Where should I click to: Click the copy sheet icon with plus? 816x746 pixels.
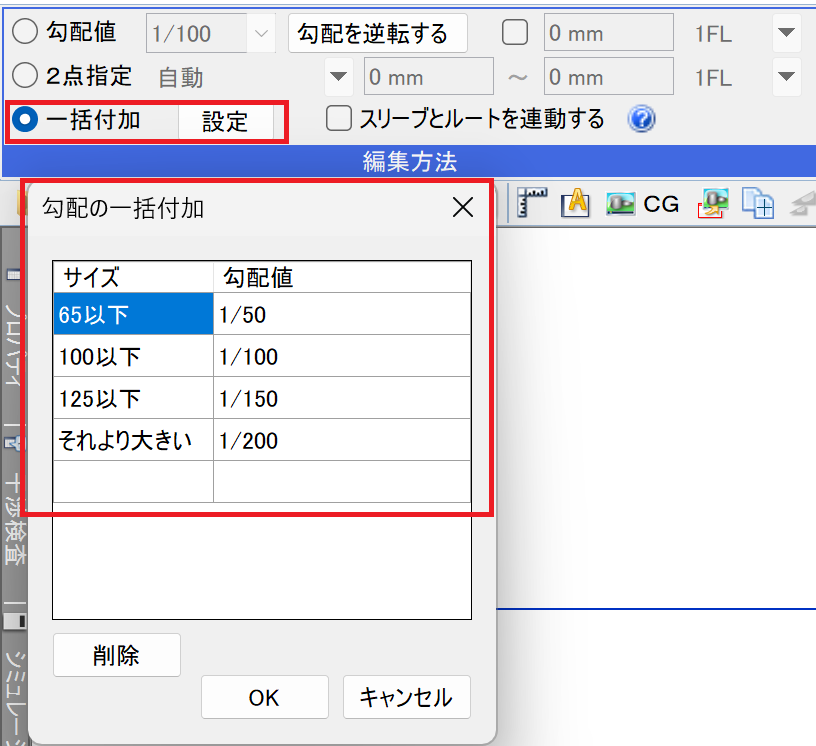coord(758,204)
